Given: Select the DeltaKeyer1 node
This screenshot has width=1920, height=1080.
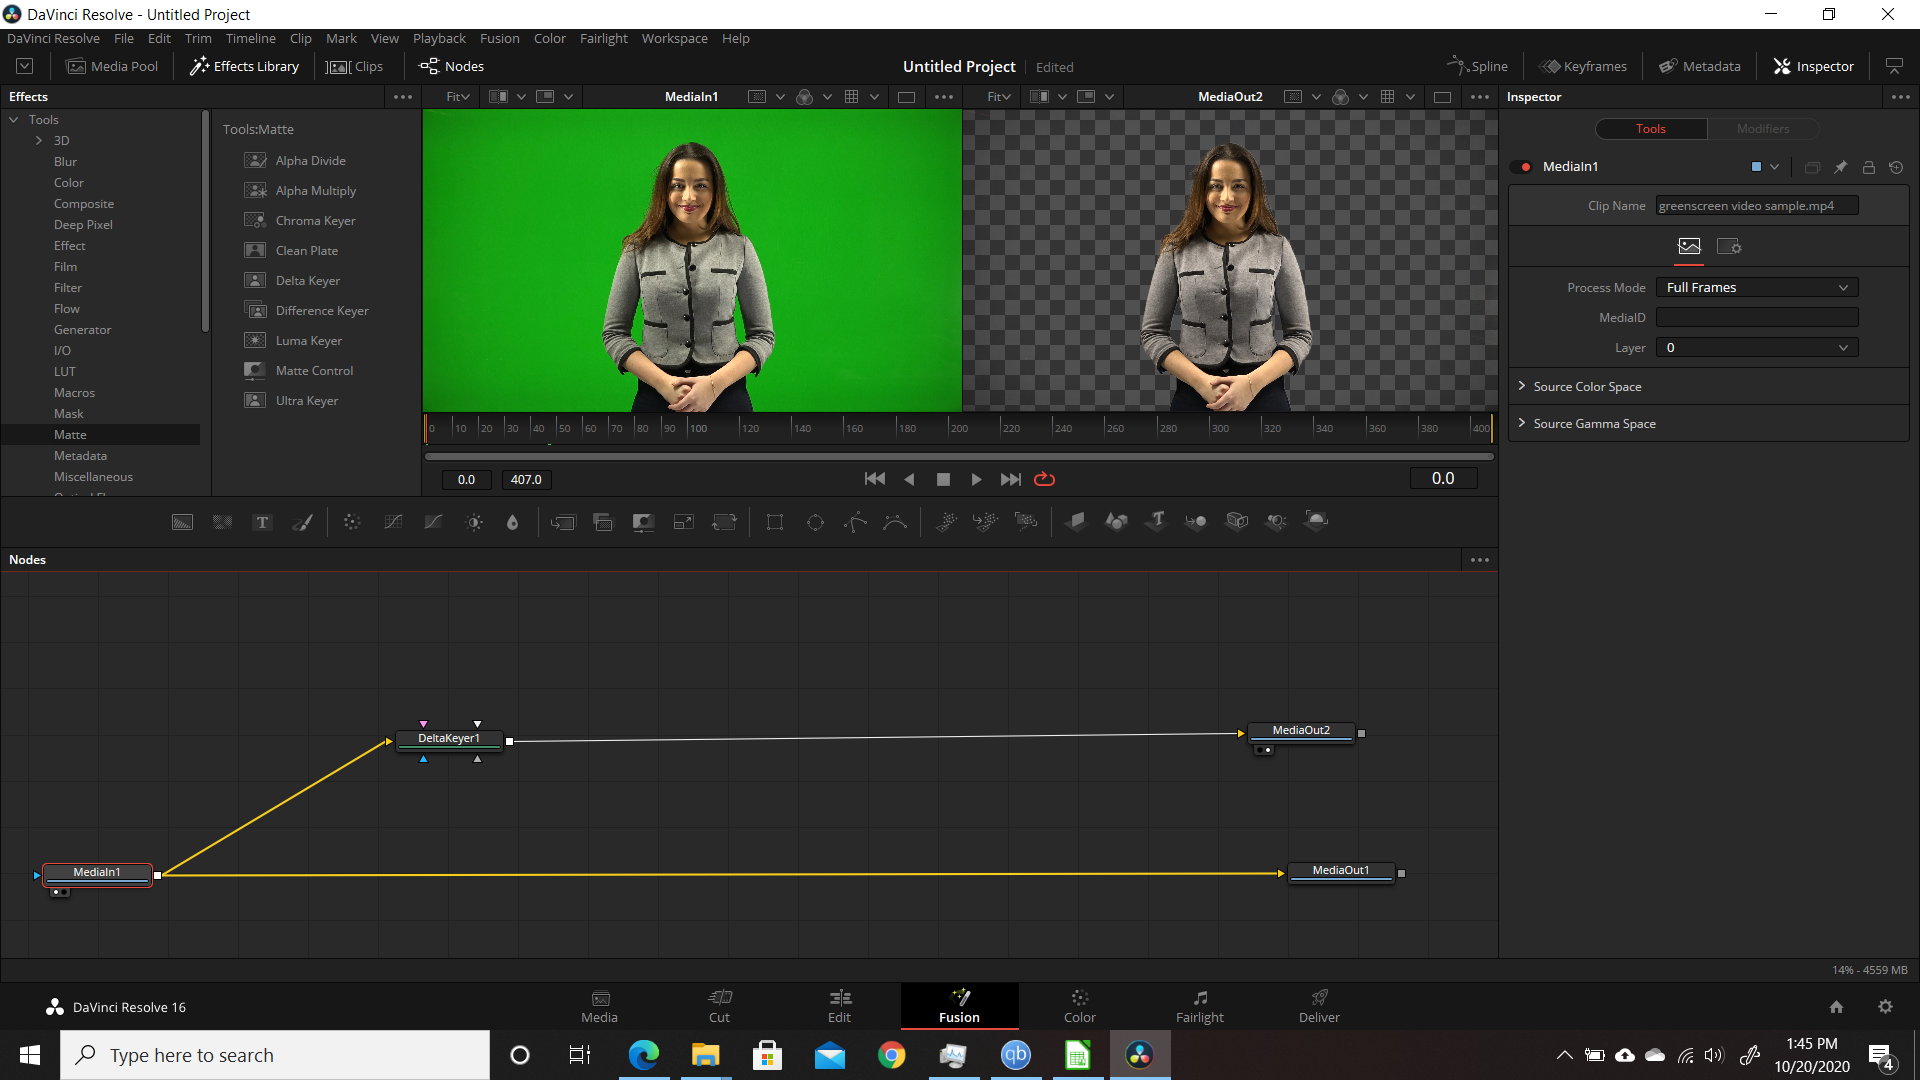Looking at the screenshot, I should click(x=448, y=739).
